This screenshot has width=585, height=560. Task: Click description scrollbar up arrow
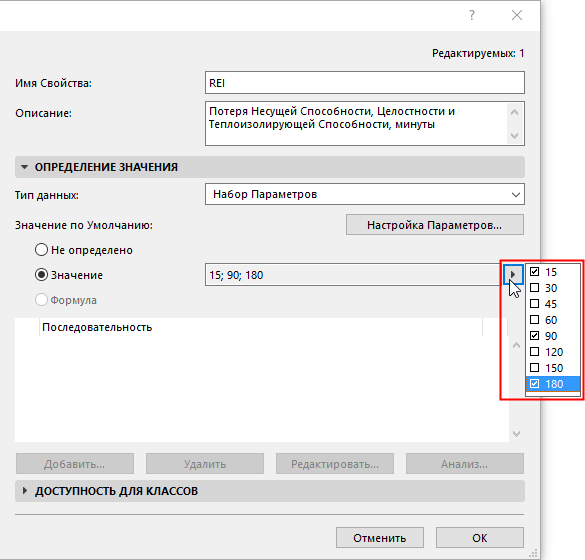point(514,112)
